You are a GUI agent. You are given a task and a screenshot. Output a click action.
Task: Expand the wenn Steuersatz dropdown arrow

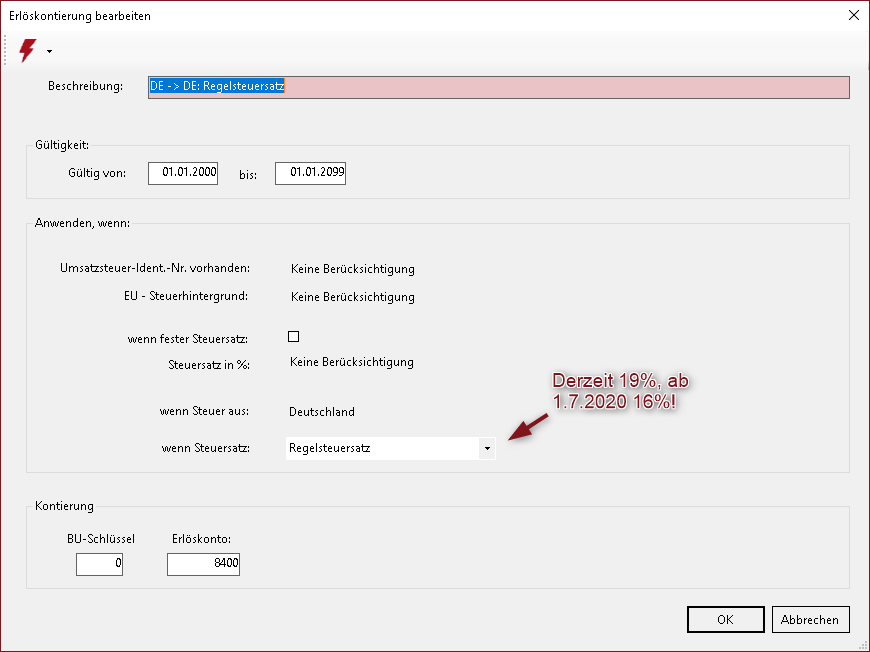pyautogui.click(x=487, y=448)
